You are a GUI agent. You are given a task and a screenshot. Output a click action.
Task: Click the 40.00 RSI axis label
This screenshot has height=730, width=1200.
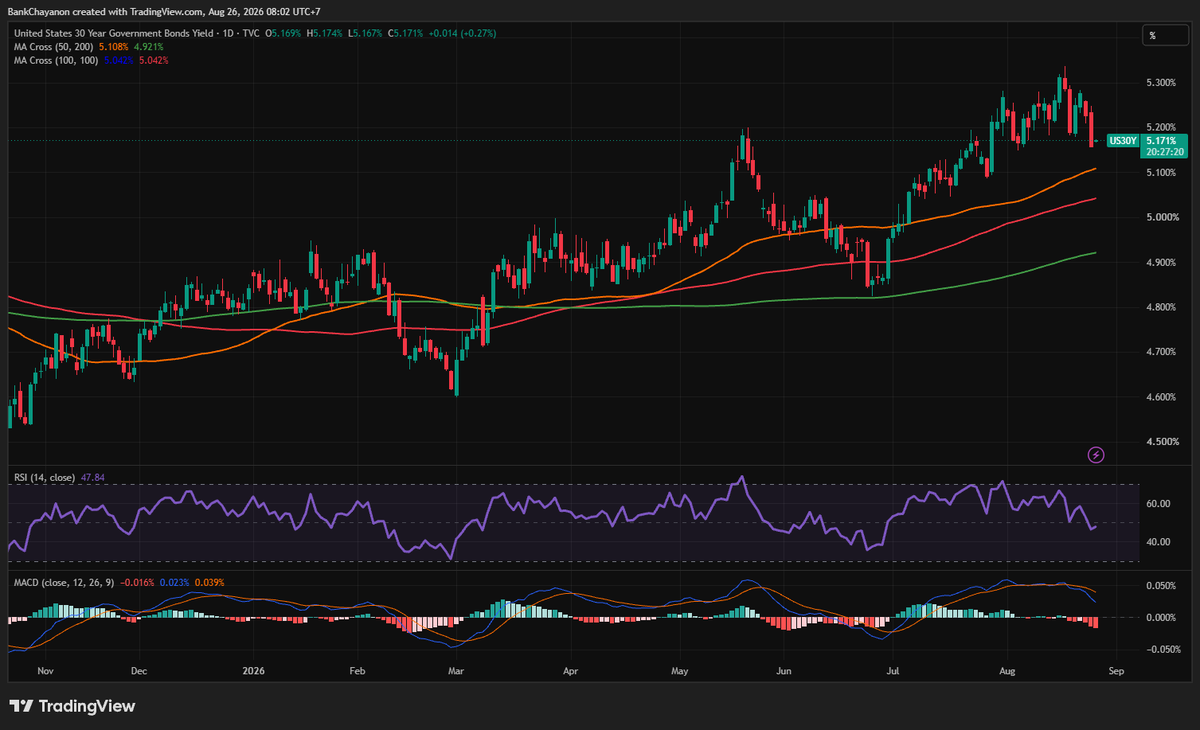pos(1156,542)
